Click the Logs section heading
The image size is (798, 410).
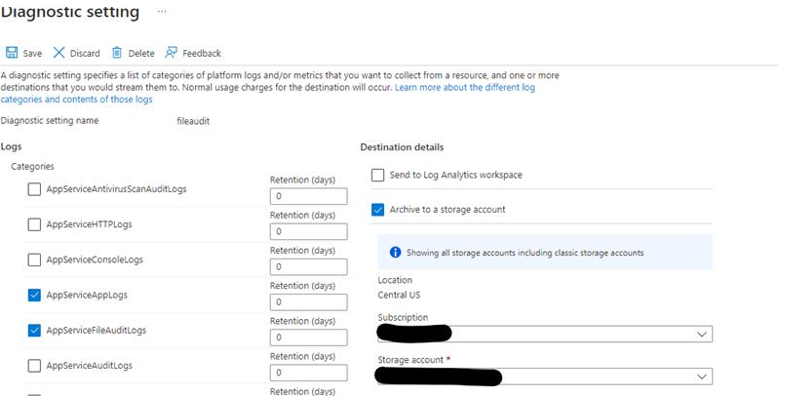[11, 147]
